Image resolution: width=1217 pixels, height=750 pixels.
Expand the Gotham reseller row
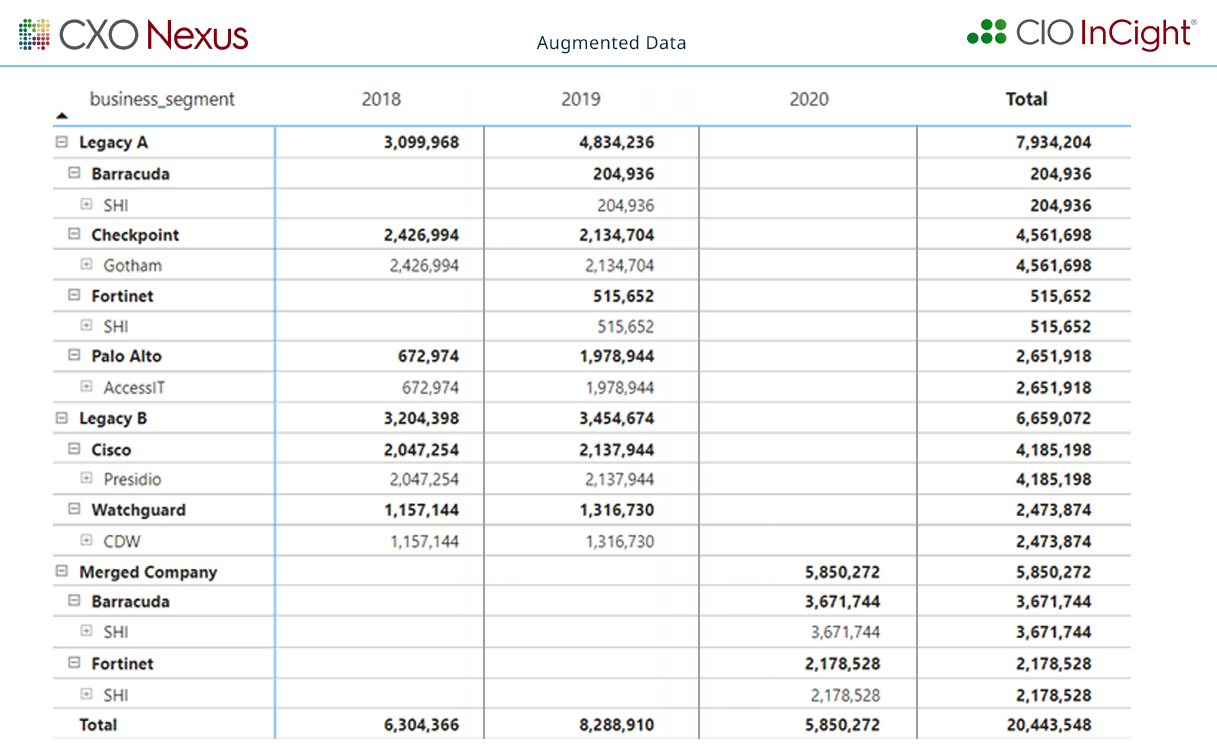click(86, 266)
